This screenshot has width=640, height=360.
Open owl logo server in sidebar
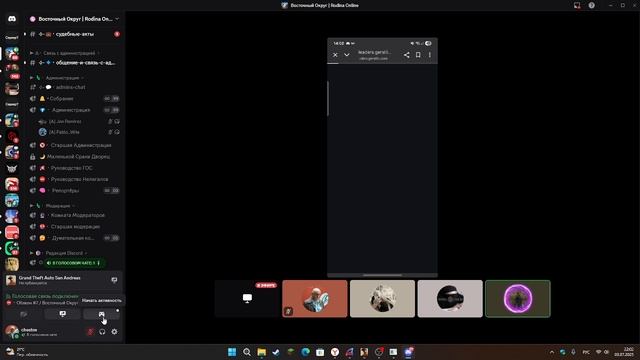point(12,168)
